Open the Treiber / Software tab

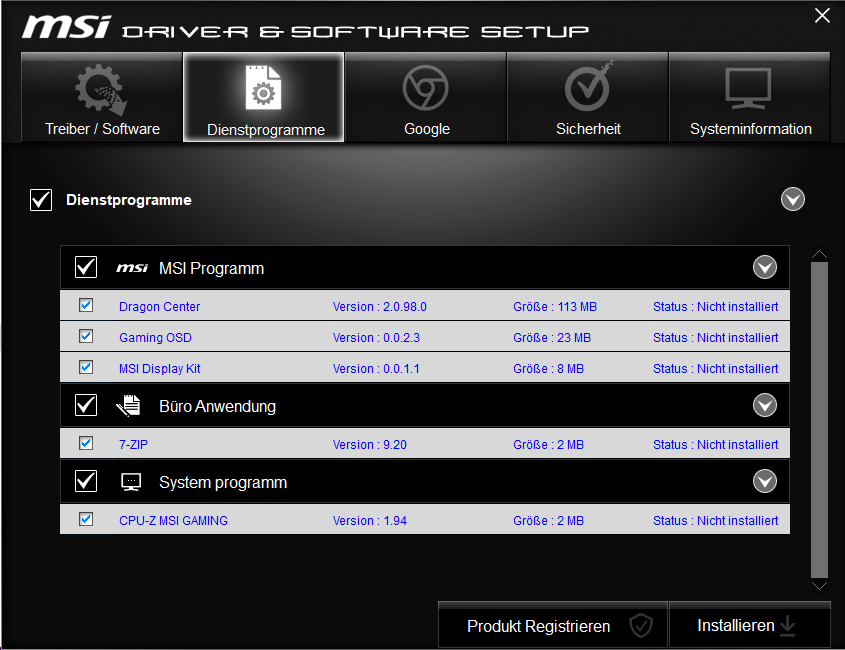(x=102, y=97)
